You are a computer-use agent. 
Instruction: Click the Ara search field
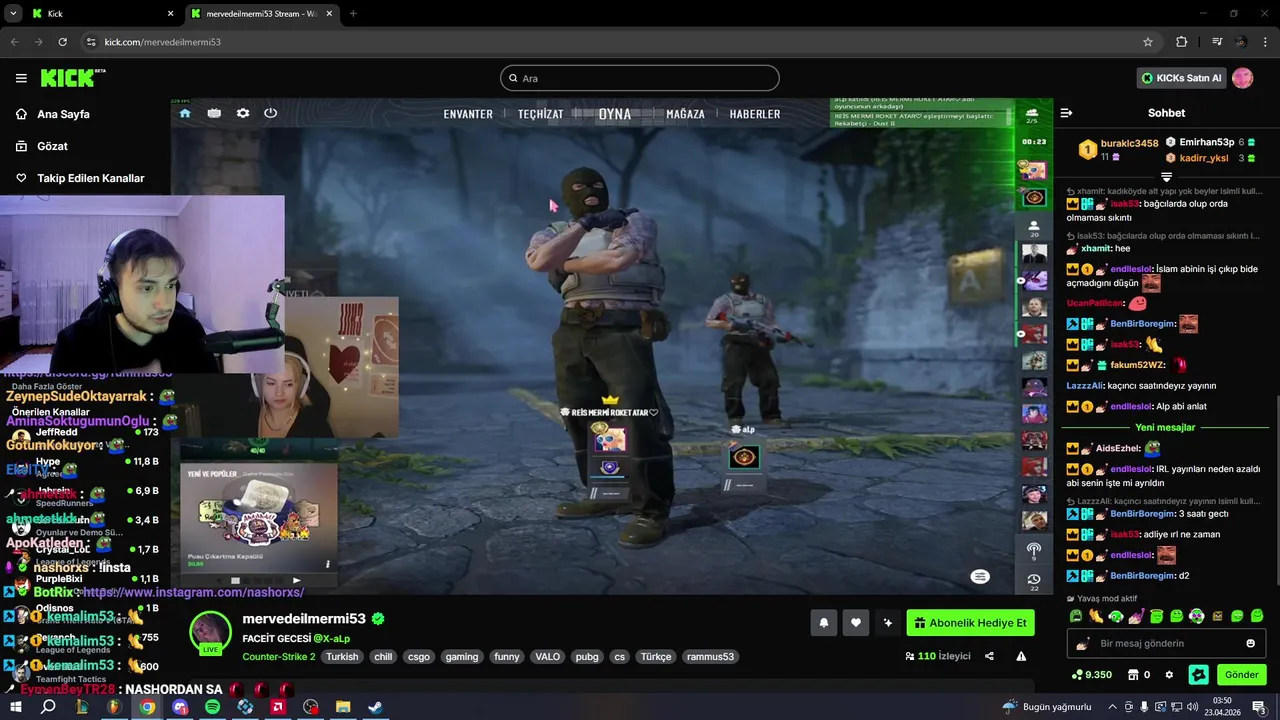coord(640,78)
